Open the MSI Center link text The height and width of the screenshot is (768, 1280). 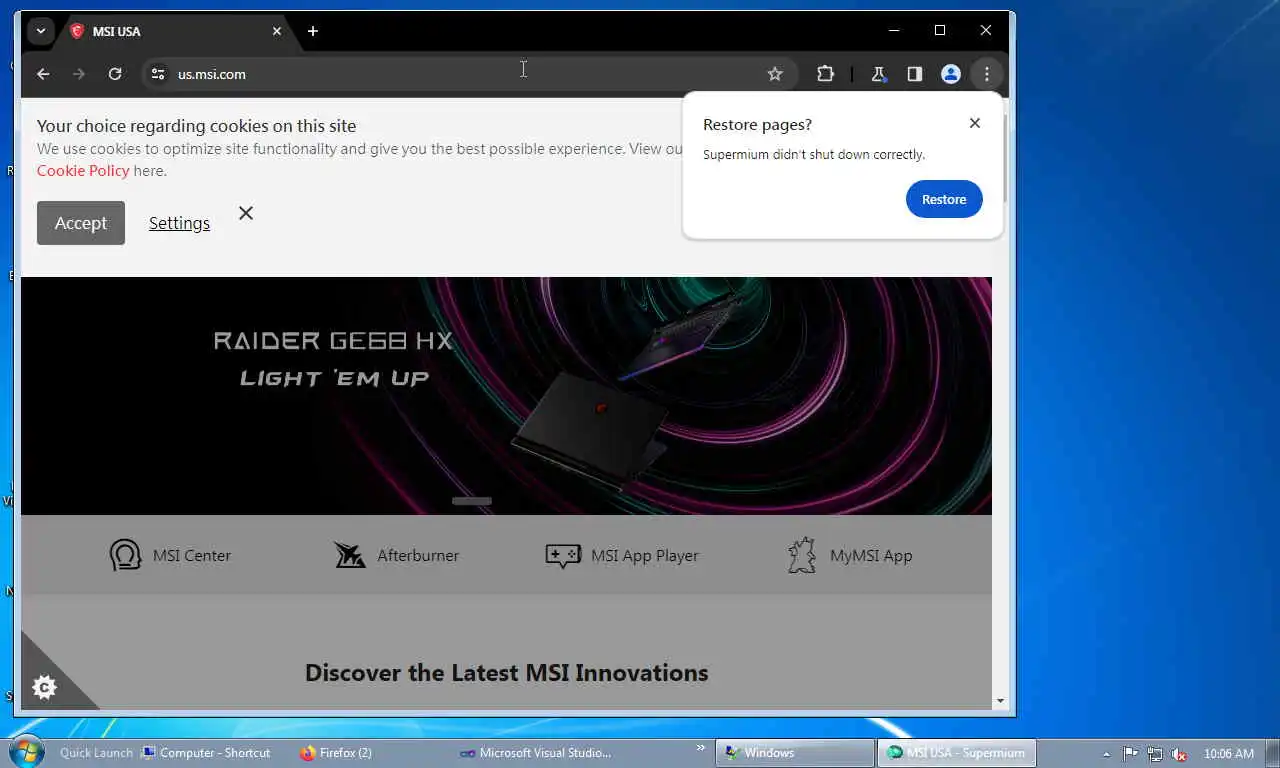[192, 556]
